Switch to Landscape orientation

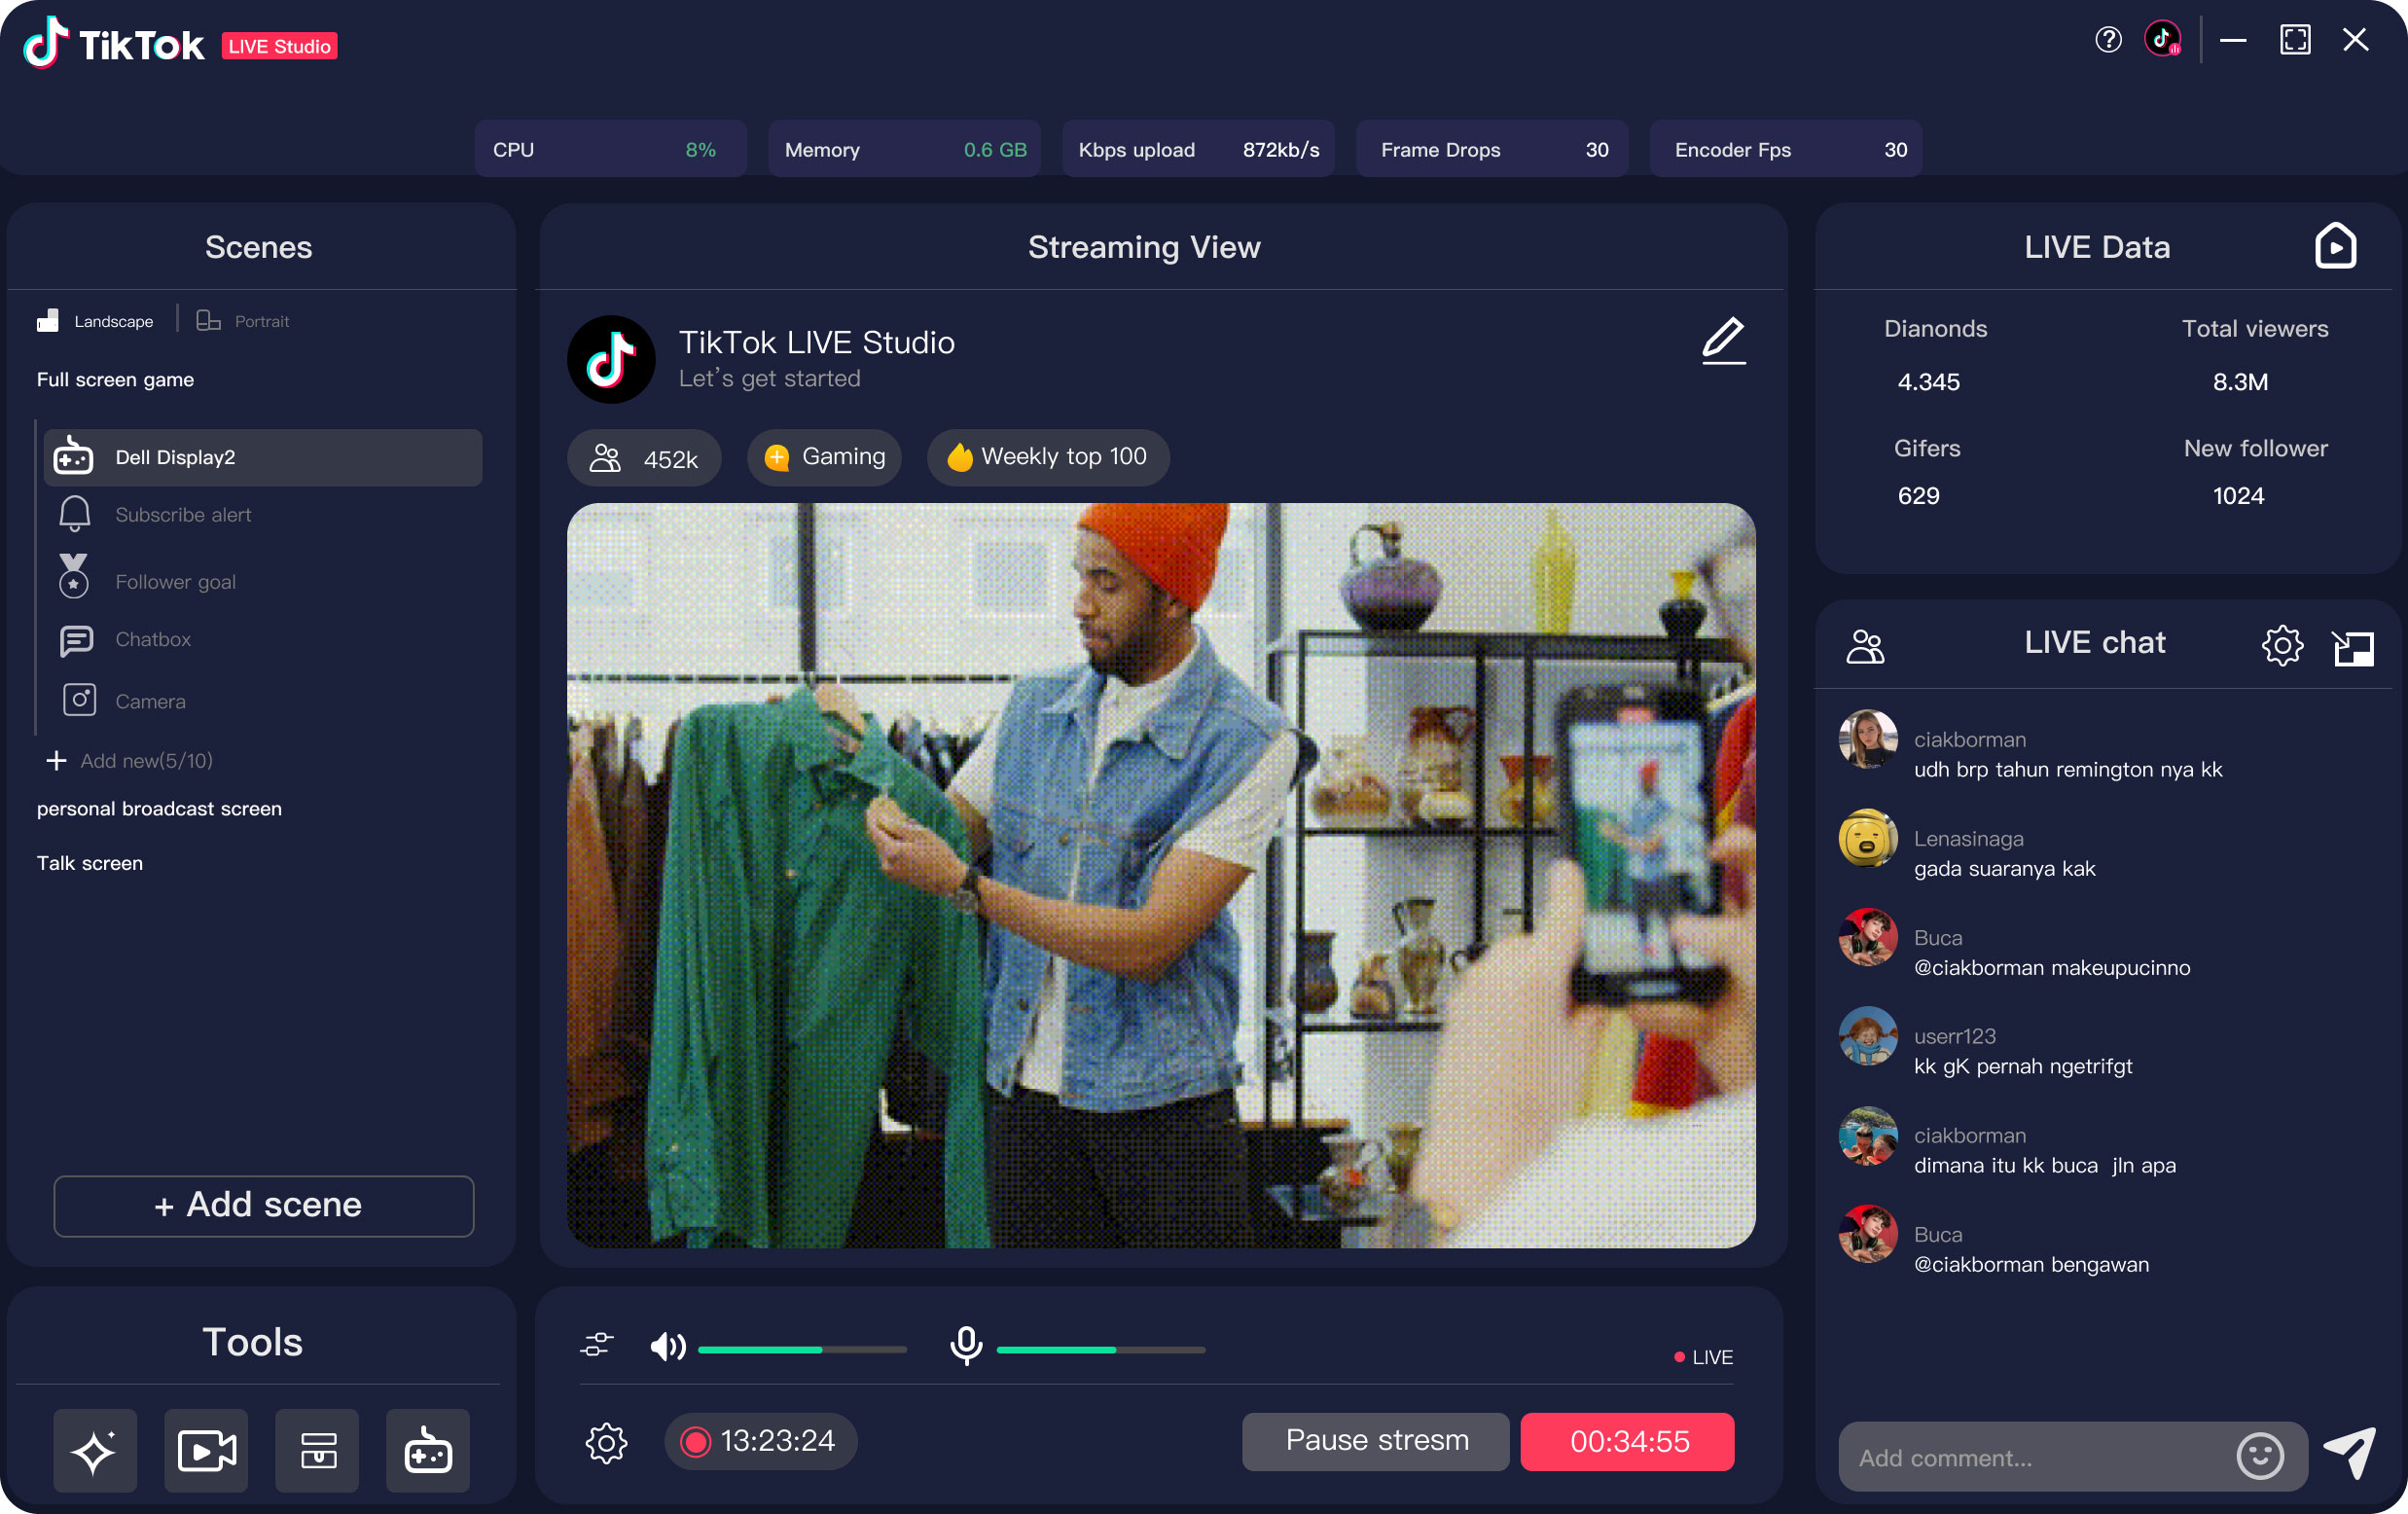click(95, 321)
